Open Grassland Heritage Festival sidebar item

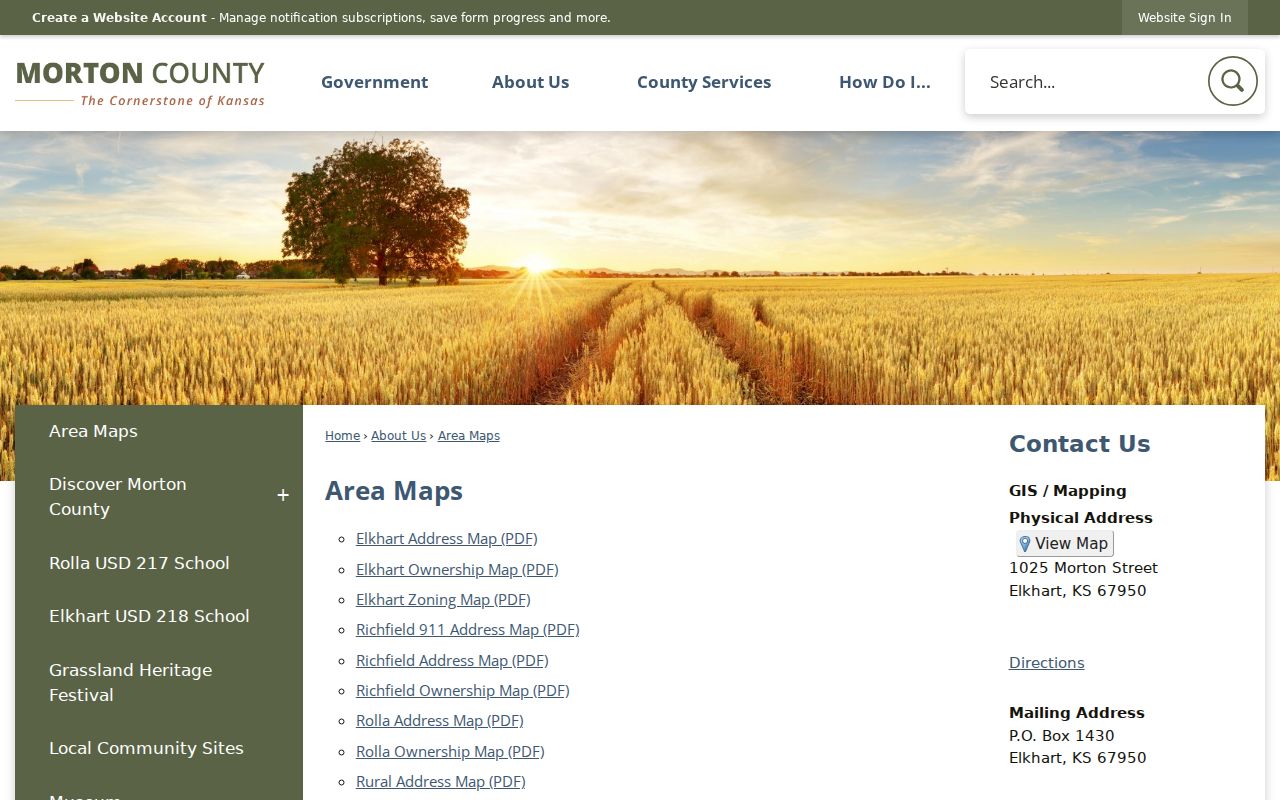pyautogui.click(x=159, y=683)
